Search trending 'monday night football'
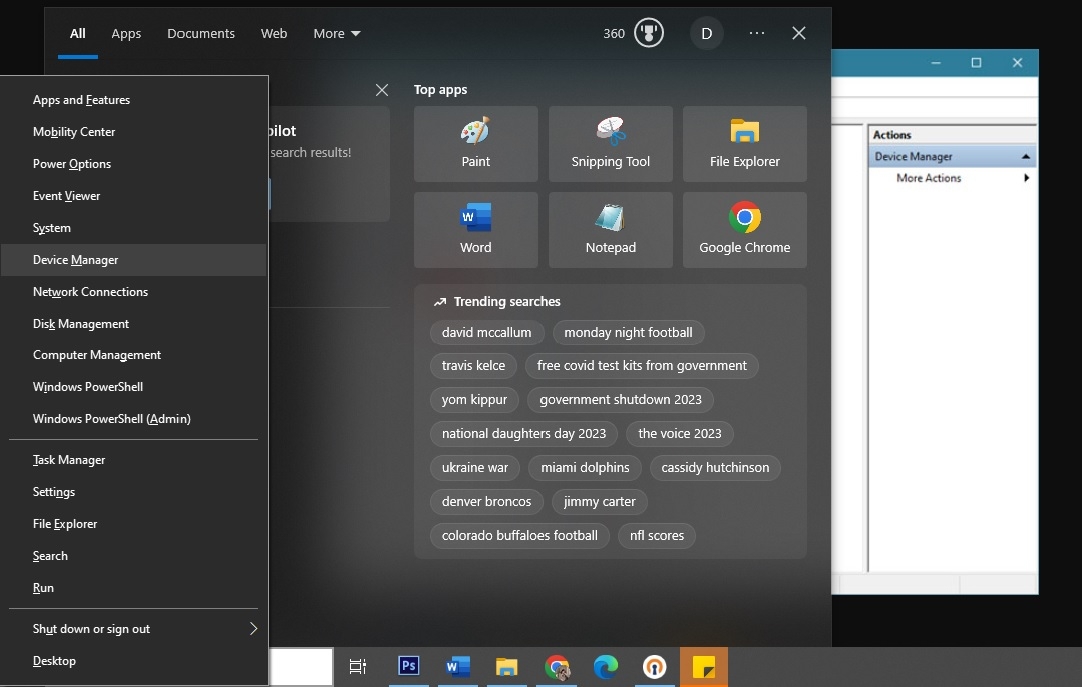Viewport: 1082px width, 687px height. 628,332
